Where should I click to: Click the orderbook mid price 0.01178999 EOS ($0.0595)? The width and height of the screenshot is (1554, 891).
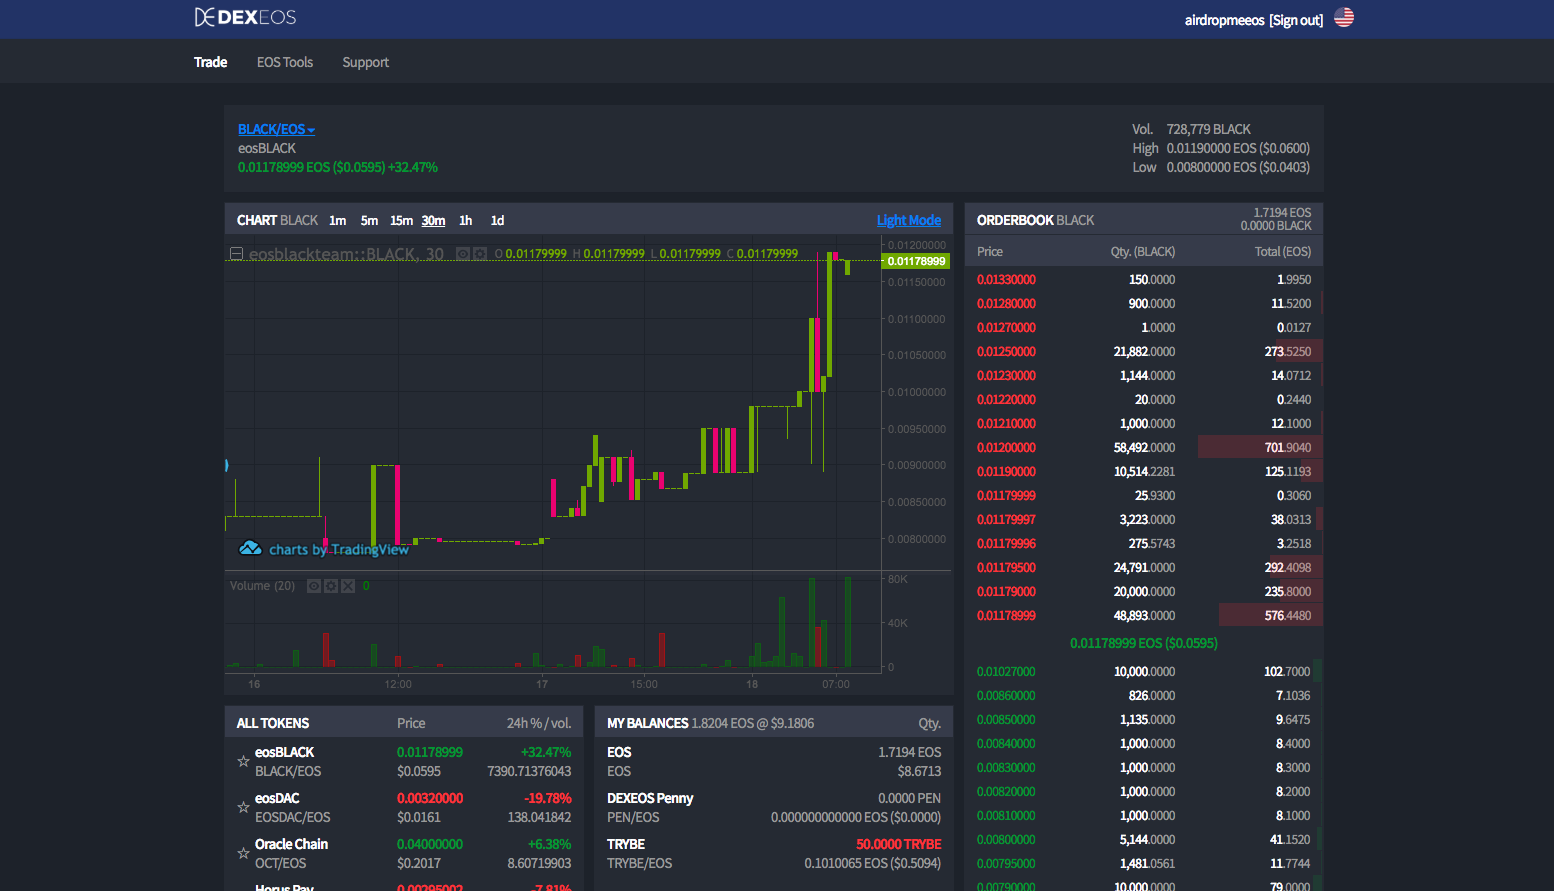coord(1144,643)
